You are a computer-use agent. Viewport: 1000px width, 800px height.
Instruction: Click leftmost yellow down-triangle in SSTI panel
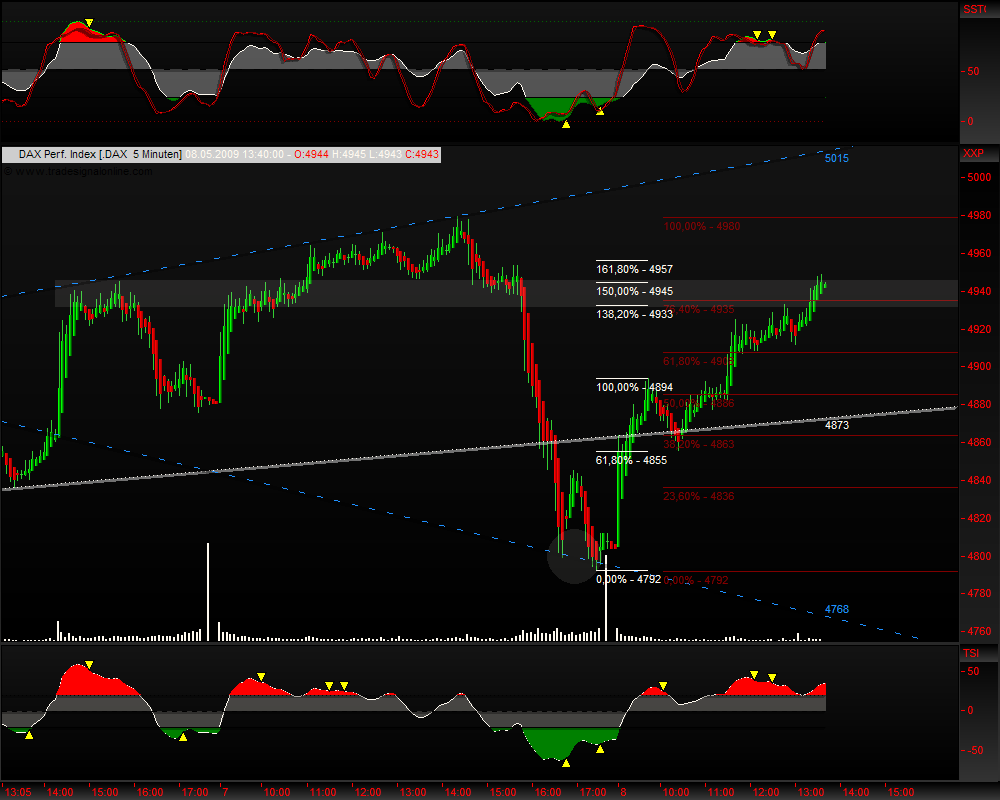coord(90,22)
